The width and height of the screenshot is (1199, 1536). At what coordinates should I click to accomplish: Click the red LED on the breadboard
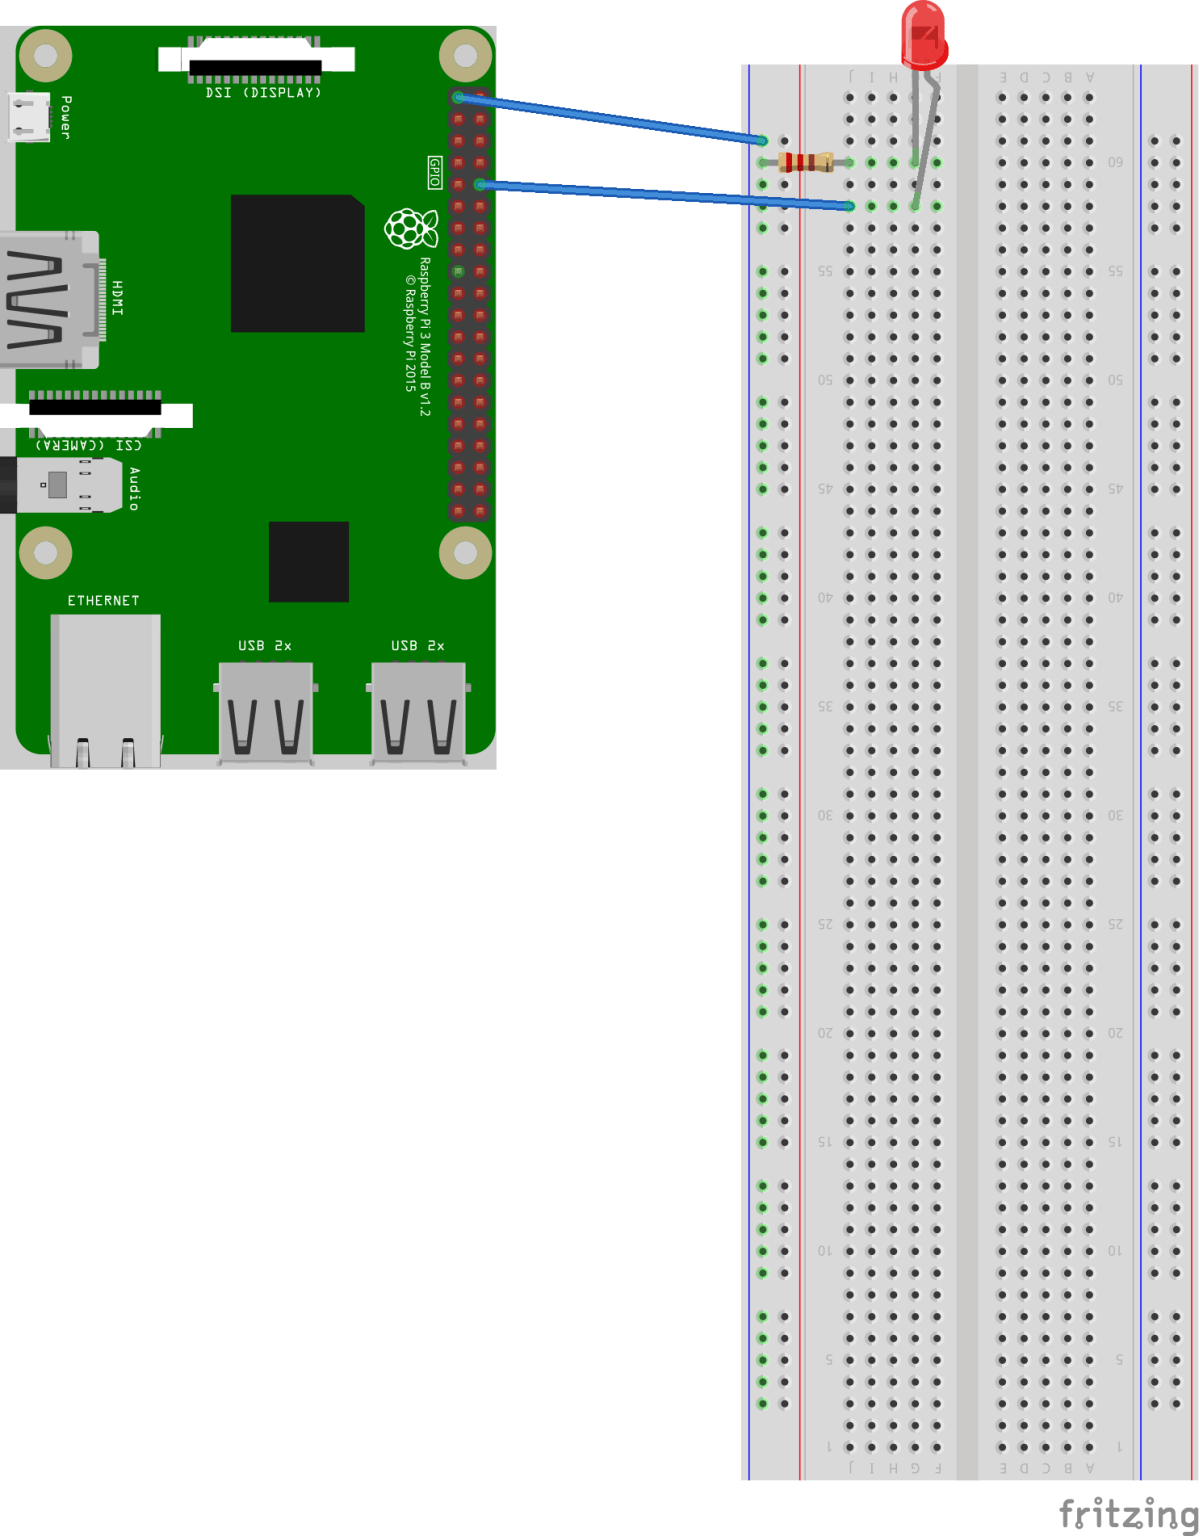tap(924, 36)
